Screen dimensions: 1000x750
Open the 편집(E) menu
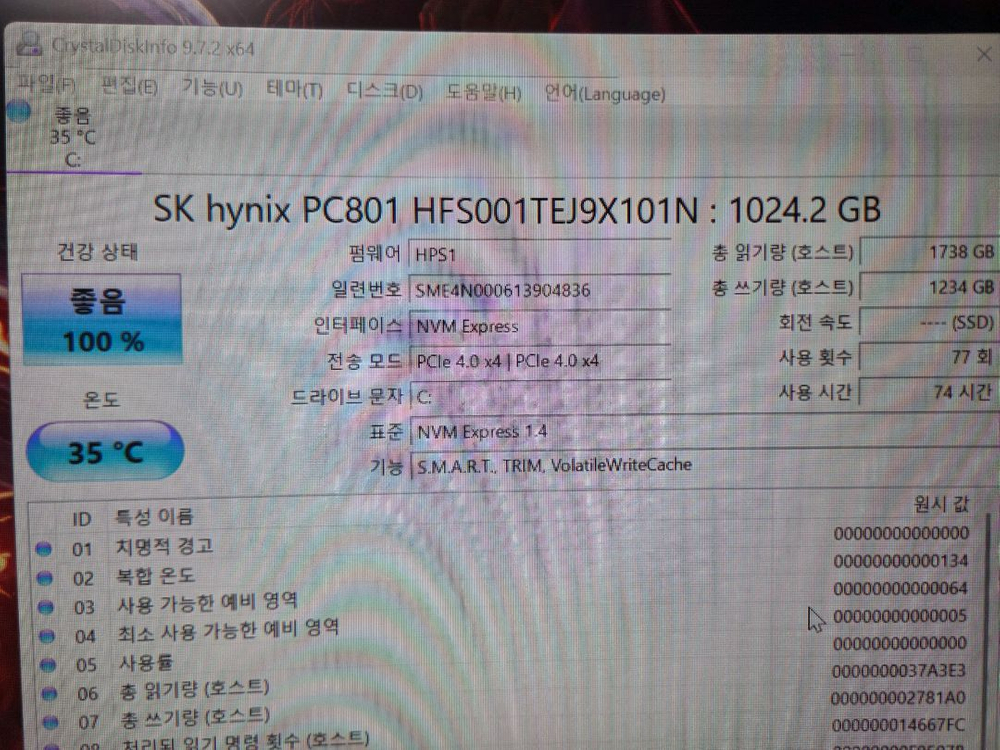click(127, 87)
